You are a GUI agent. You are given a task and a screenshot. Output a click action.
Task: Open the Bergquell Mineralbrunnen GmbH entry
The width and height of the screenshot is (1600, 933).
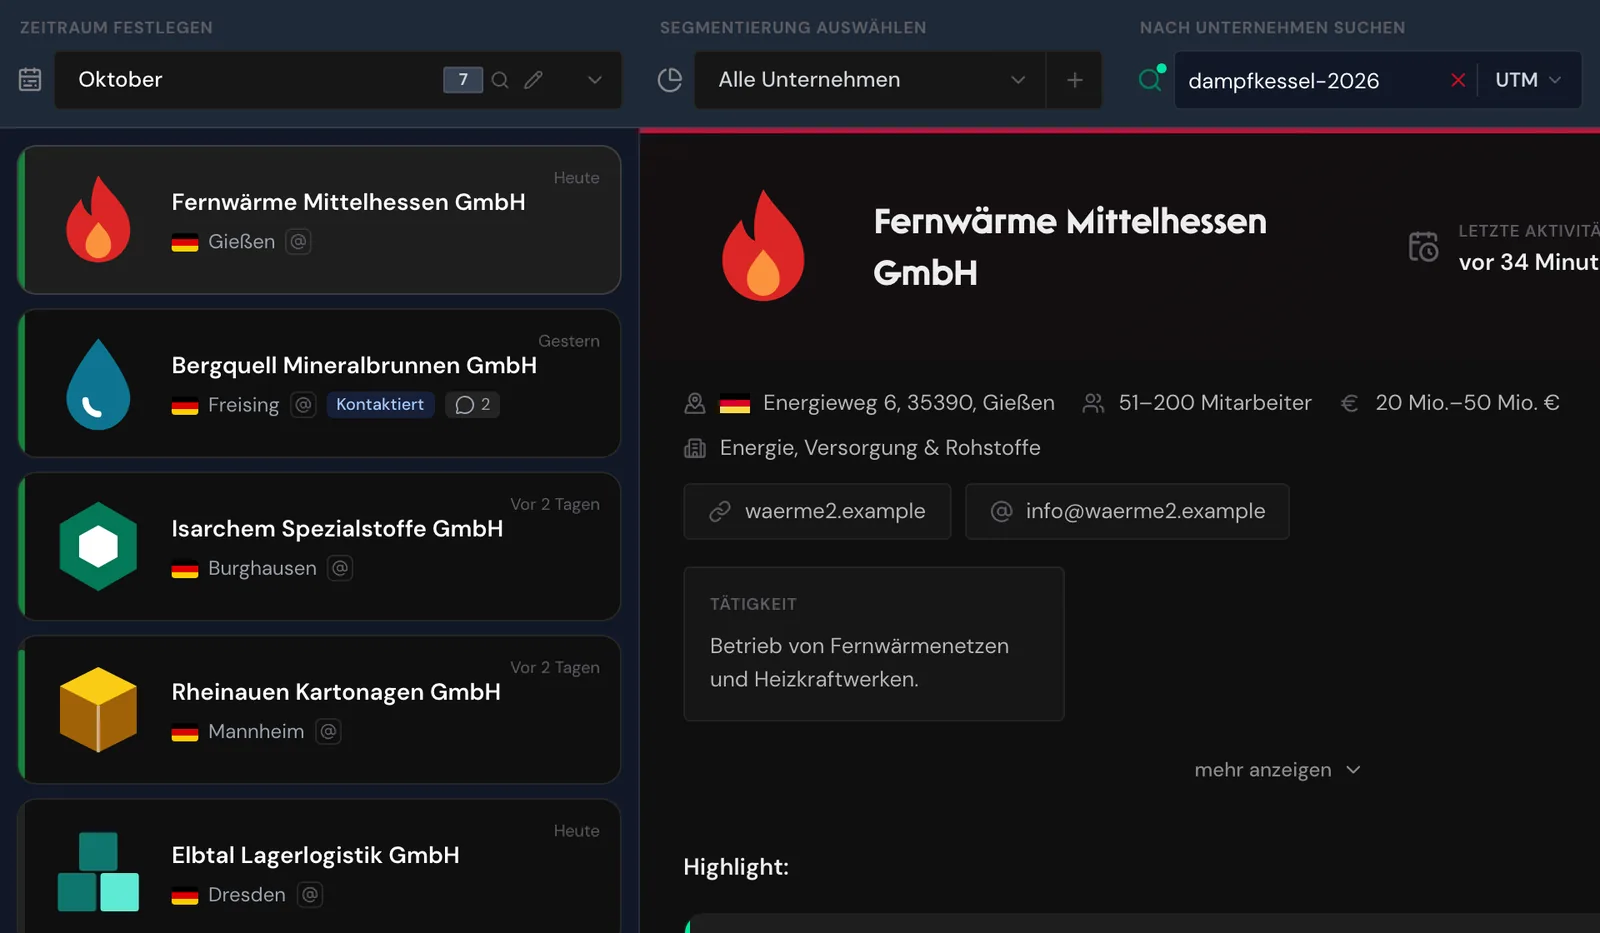[x=320, y=383]
